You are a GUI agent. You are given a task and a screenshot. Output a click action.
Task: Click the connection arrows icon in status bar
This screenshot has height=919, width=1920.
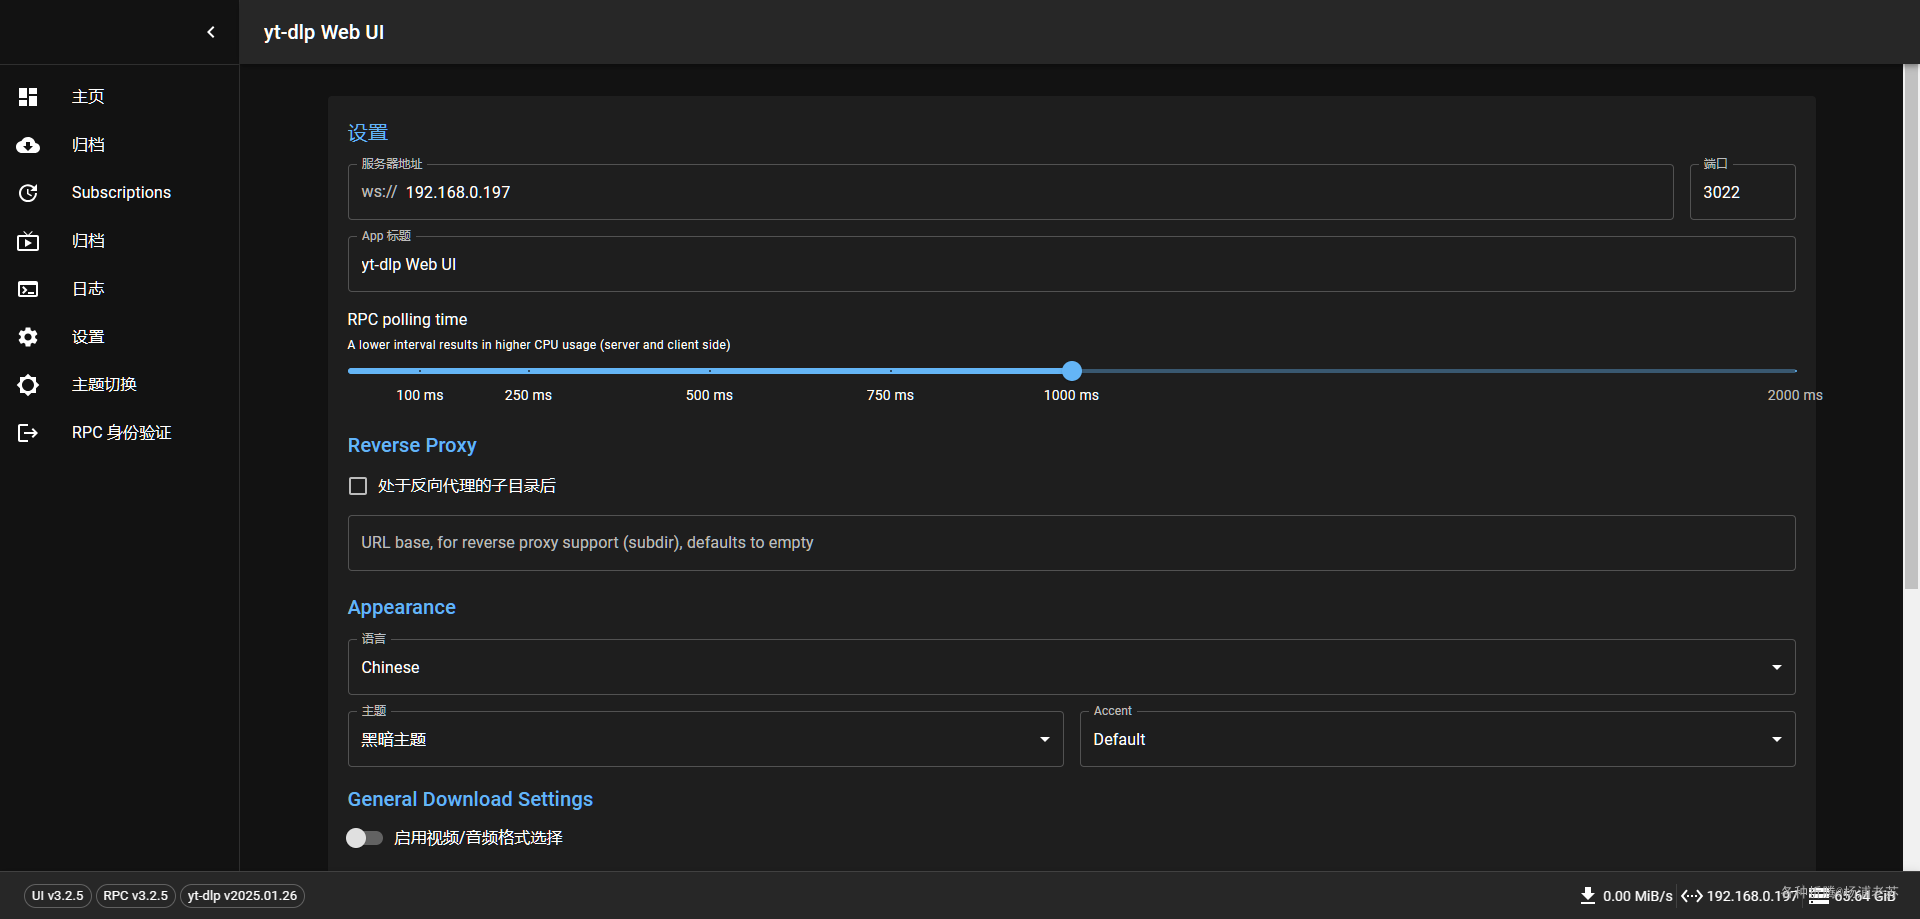(x=1691, y=896)
